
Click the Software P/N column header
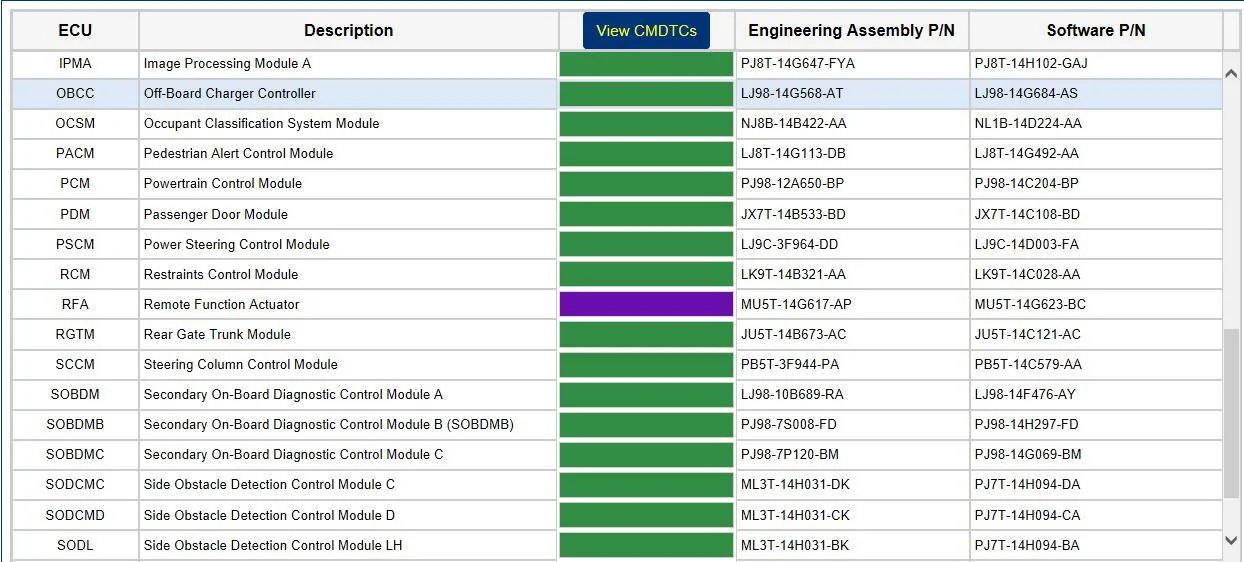1096,30
